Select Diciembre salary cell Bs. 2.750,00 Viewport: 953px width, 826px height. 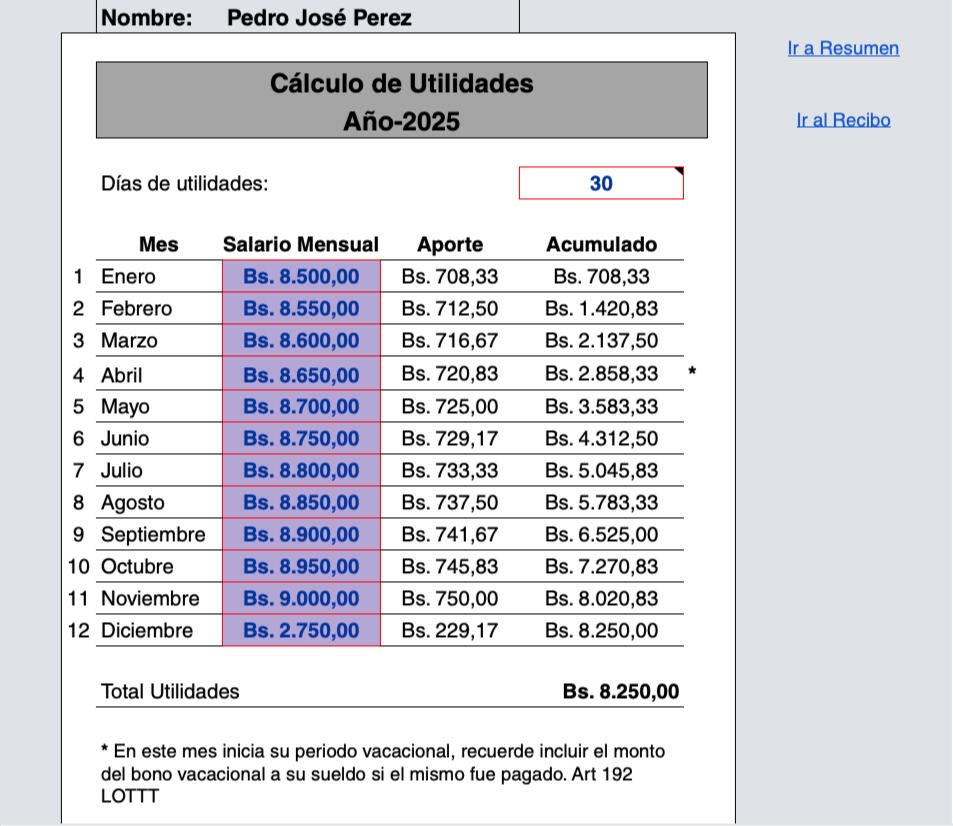coord(301,631)
